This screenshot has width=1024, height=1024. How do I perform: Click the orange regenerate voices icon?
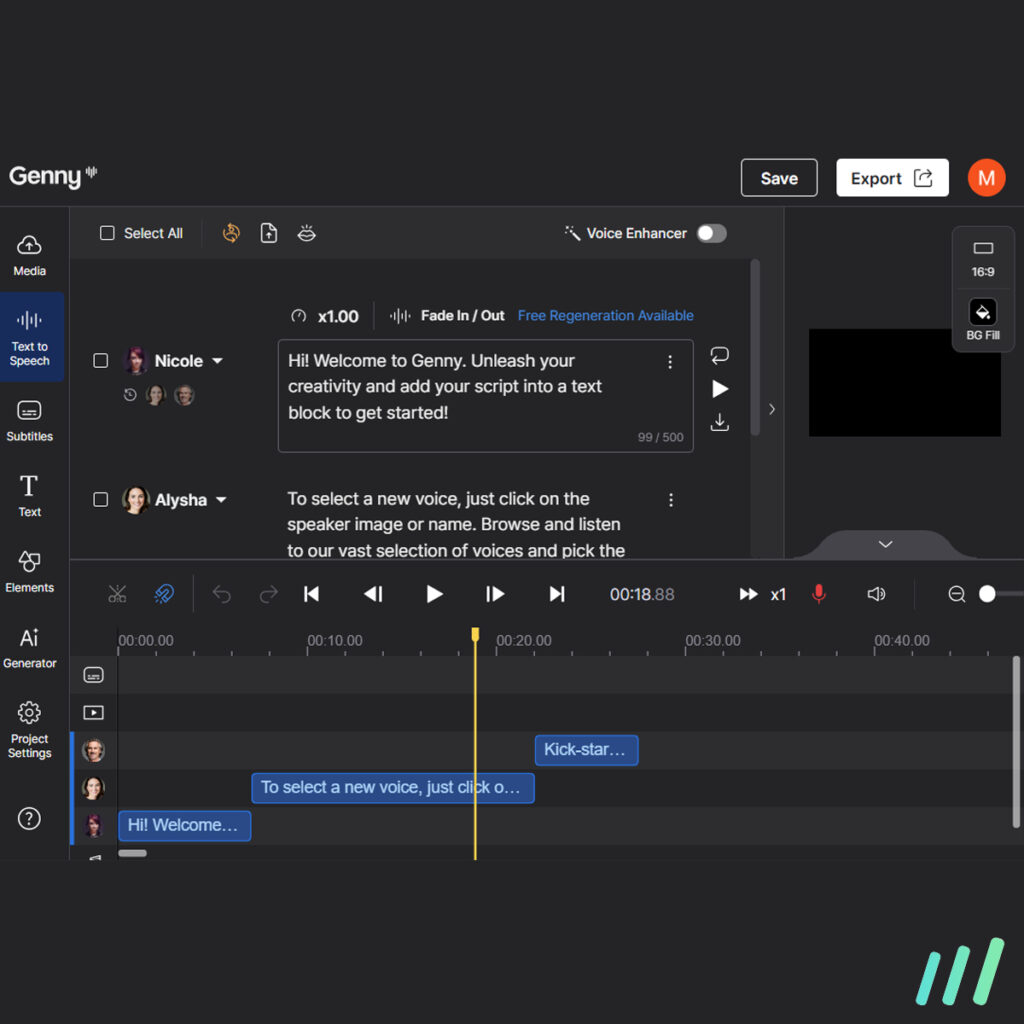coord(231,233)
